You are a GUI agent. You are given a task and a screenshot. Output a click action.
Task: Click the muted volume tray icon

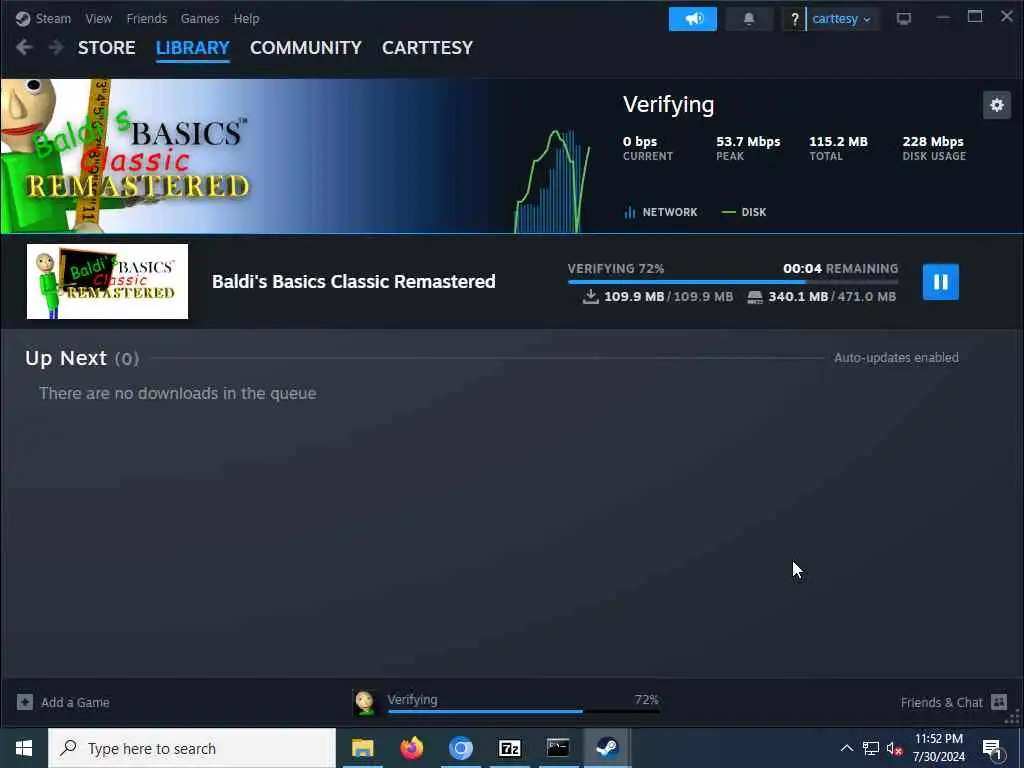895,748
